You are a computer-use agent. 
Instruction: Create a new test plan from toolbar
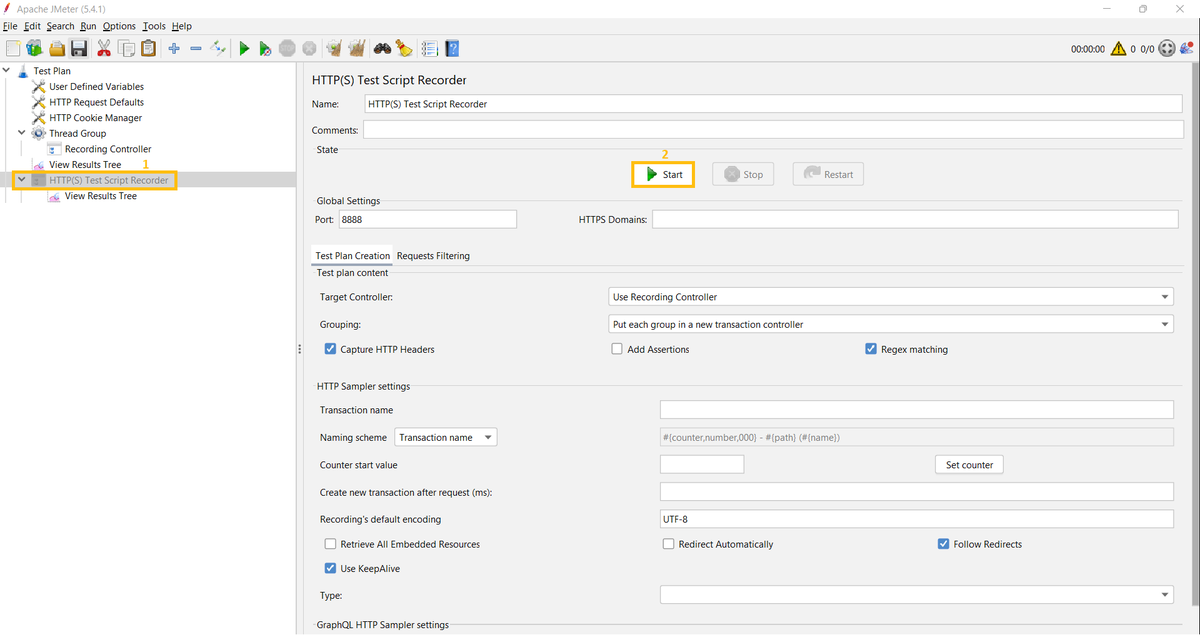12,48
